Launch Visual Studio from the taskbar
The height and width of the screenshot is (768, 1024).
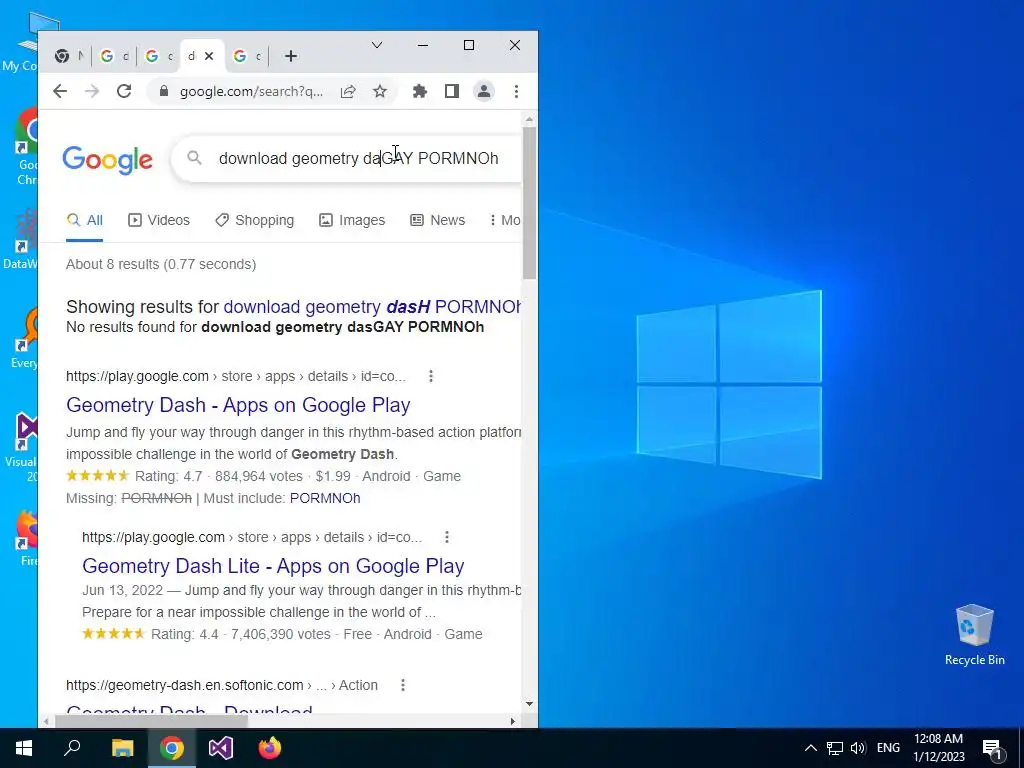coord(221,748)
